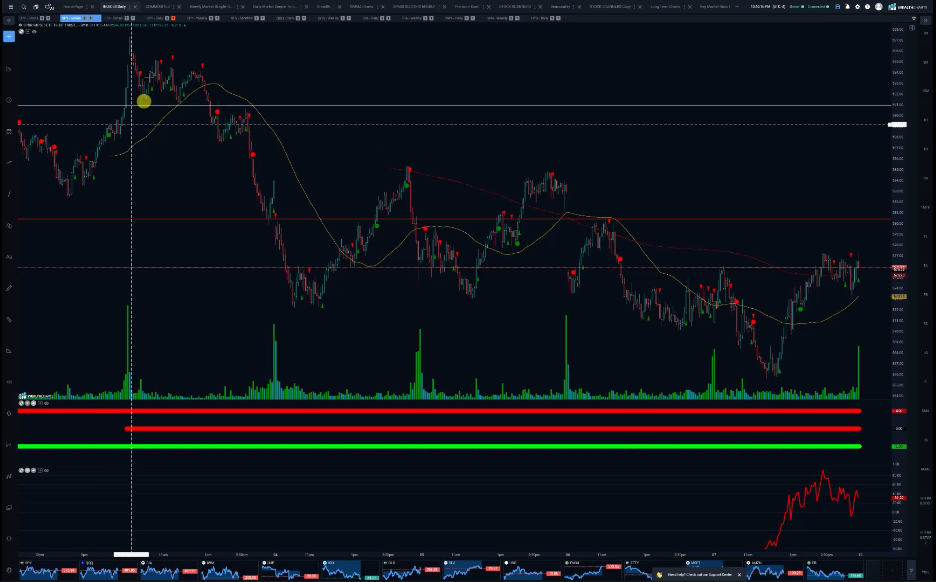Open the Key Market Data tab

[x=715, y=7]
